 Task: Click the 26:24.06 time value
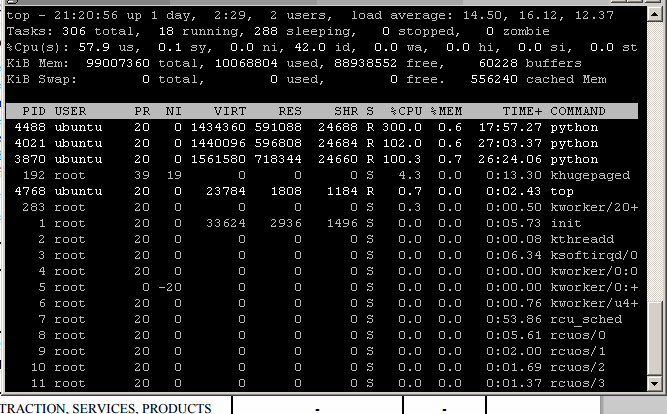click(x=510, y=160)
